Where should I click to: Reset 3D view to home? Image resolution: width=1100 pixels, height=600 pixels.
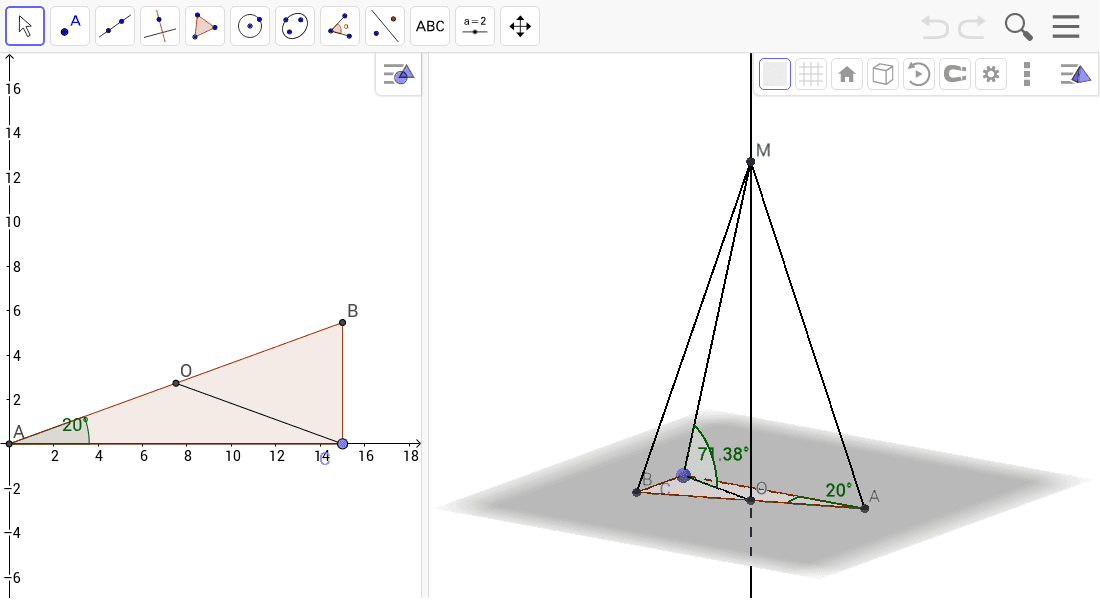847,74
